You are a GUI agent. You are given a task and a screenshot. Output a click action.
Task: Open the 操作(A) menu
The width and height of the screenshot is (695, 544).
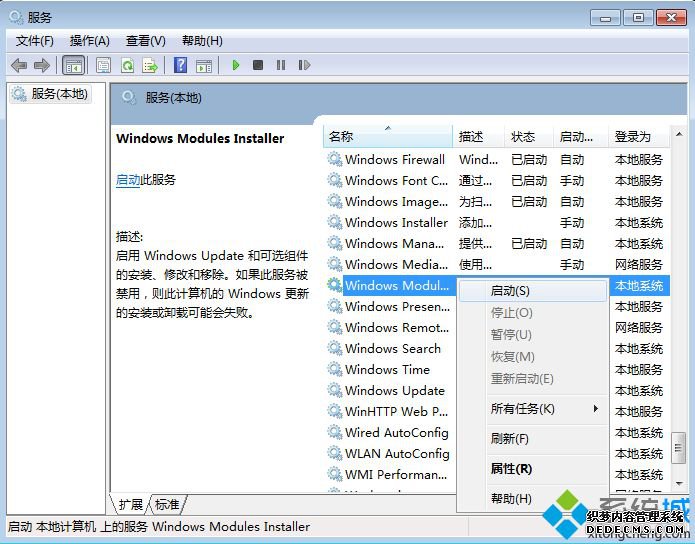90,41
